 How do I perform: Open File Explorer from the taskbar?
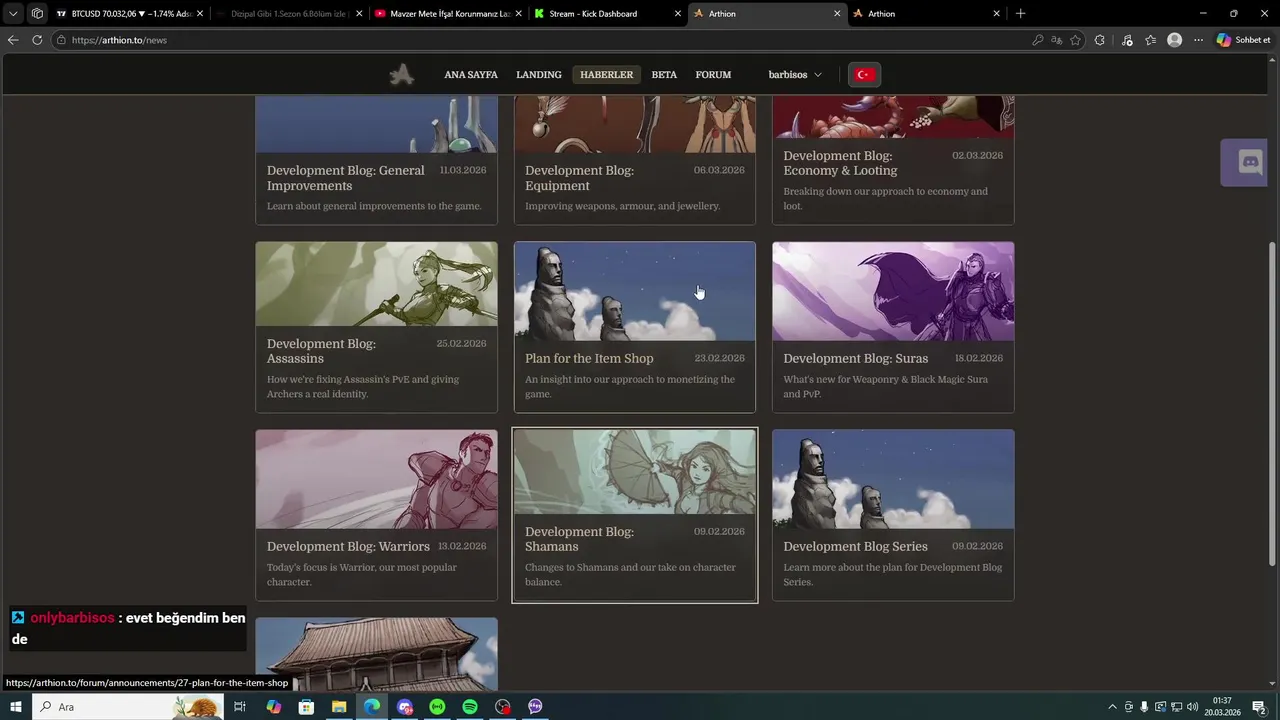[339, 707]
